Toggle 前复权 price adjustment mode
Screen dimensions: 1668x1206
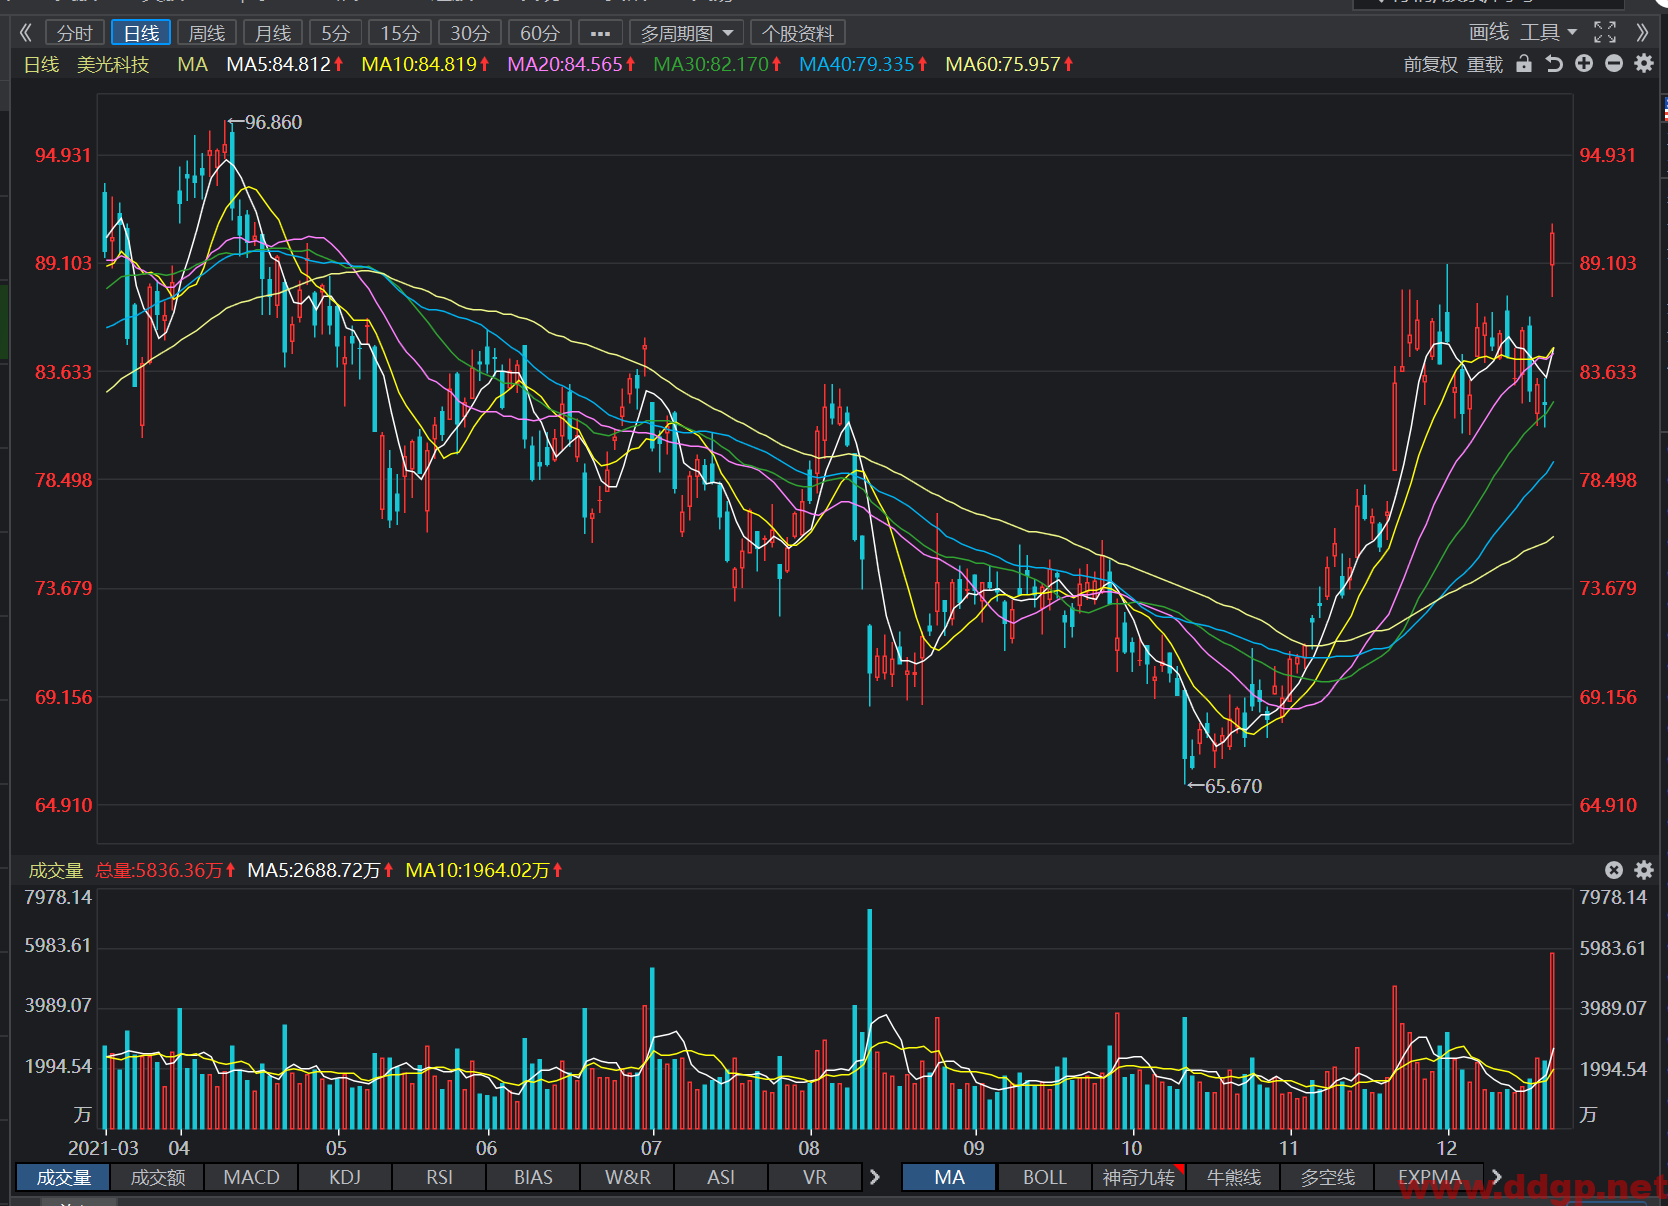tap(1430, 65)
